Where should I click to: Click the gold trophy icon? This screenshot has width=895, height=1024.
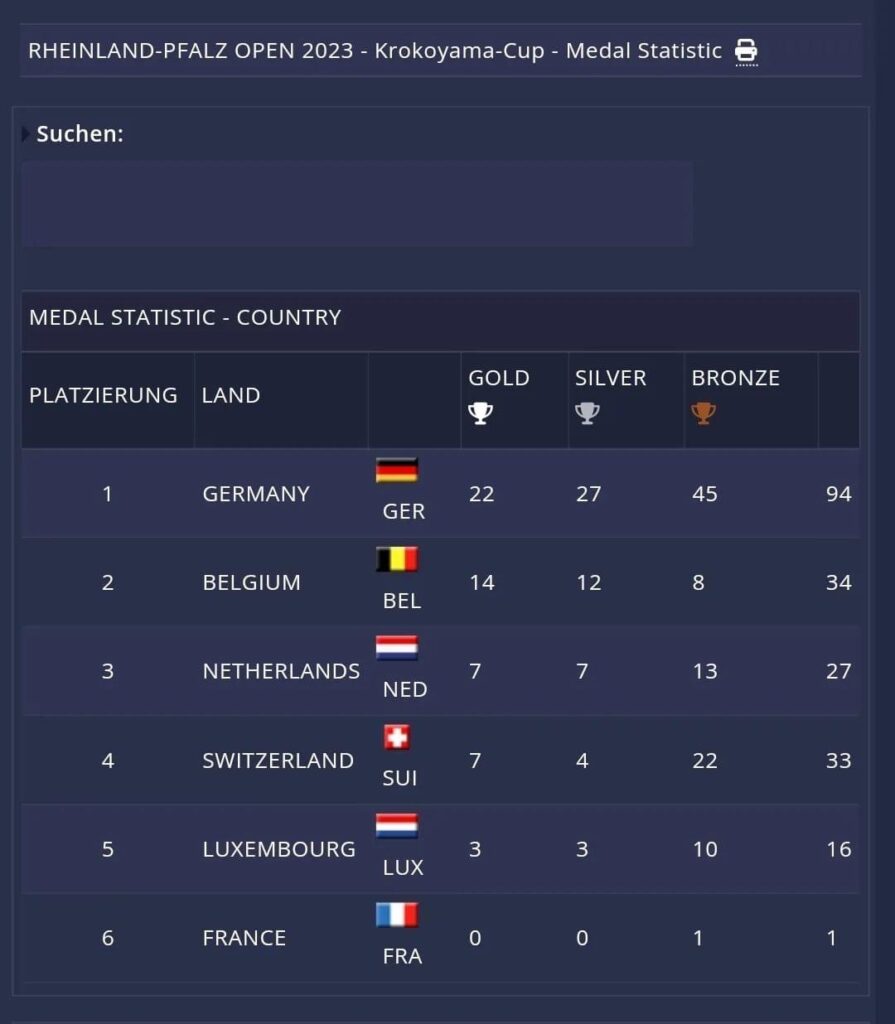(x=481, y=413)
